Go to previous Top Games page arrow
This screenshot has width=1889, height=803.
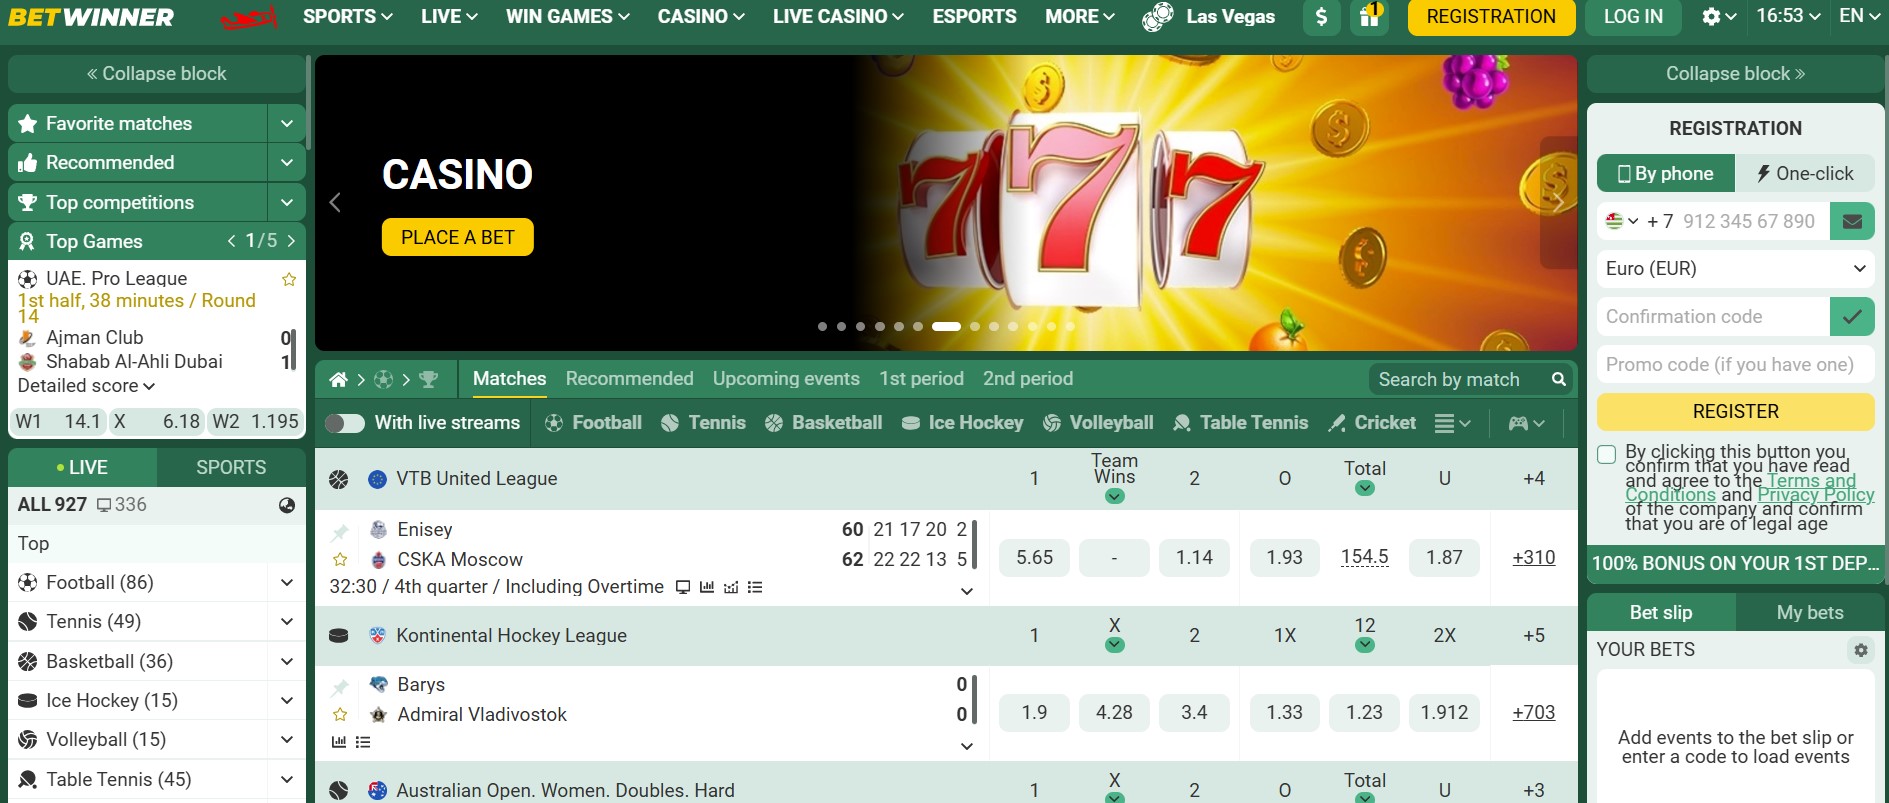[232, 241]
